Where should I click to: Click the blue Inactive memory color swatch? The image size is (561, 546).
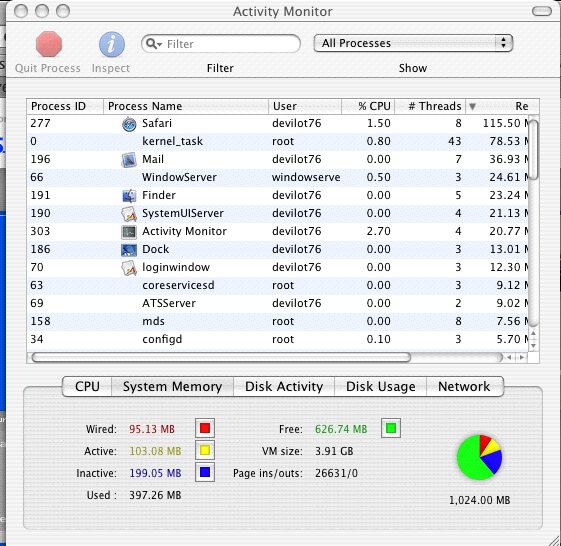click(x=205, y=472)
